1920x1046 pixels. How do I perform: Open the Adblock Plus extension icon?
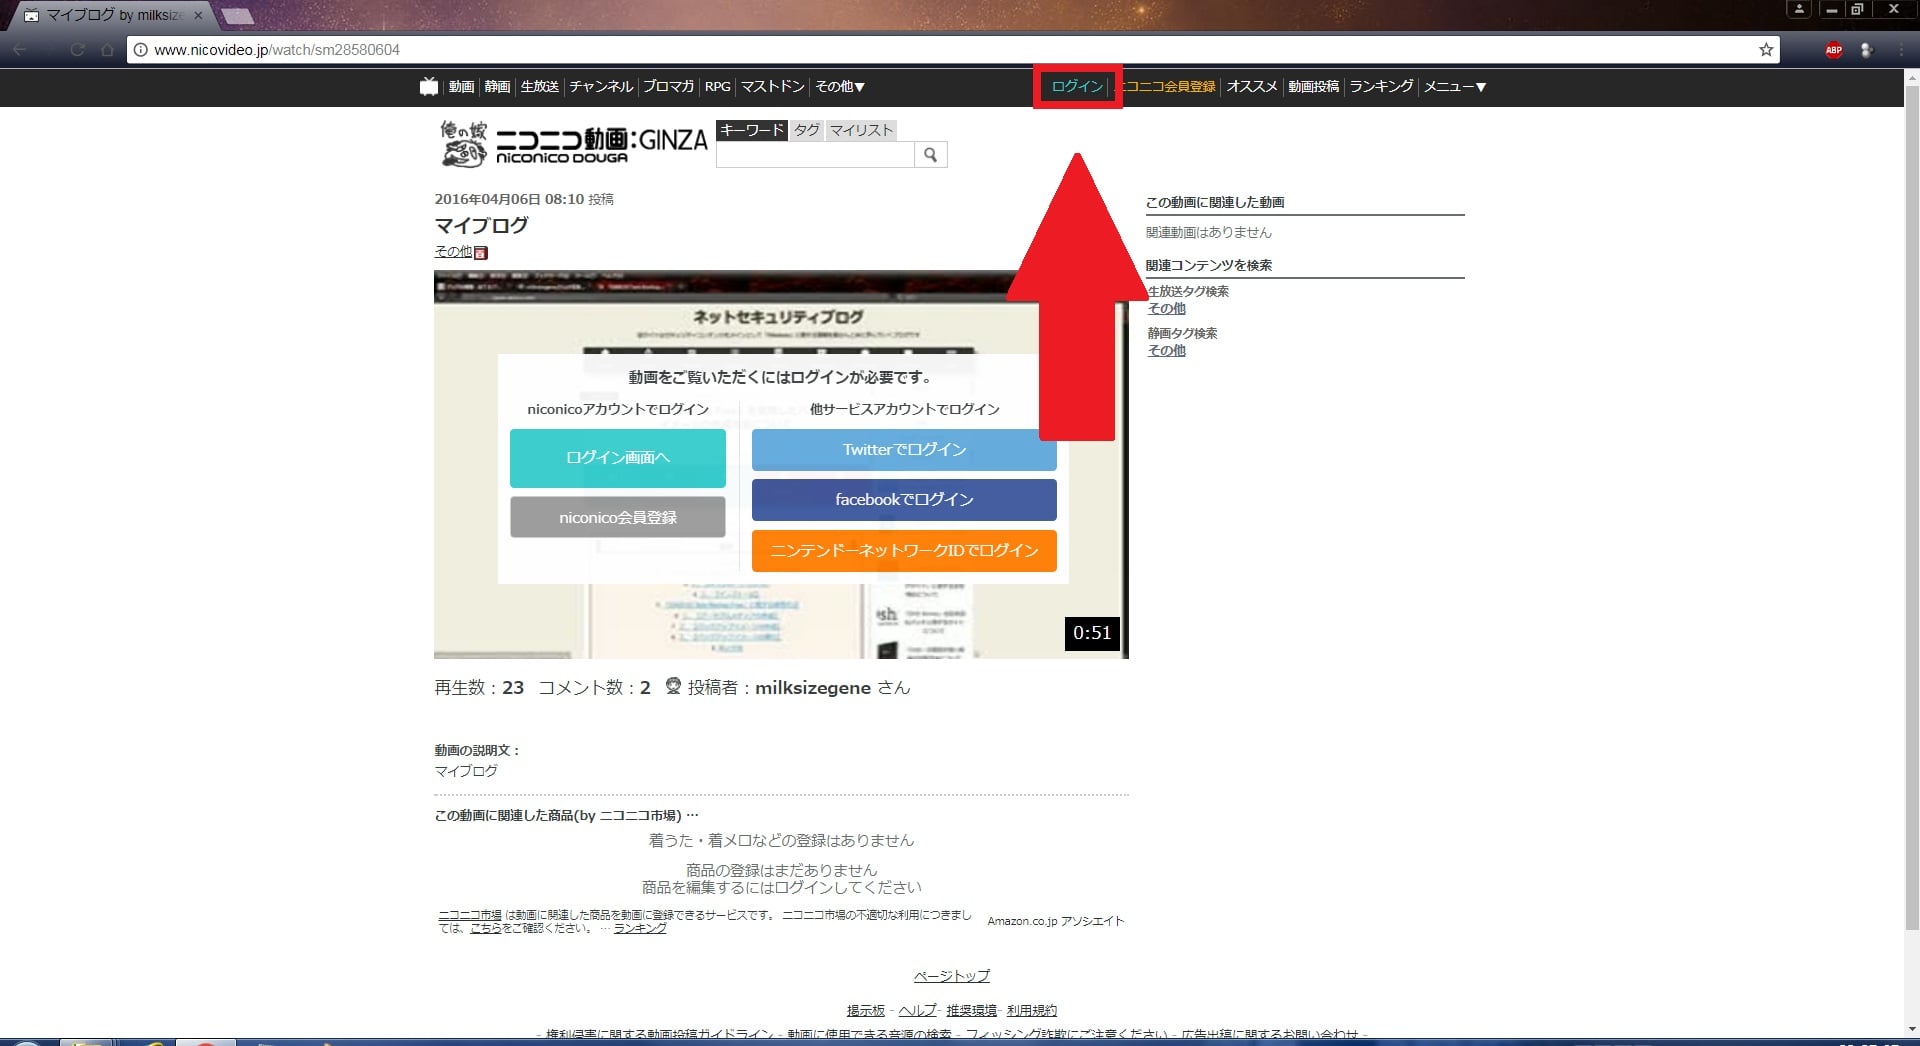click(1833, 50)
